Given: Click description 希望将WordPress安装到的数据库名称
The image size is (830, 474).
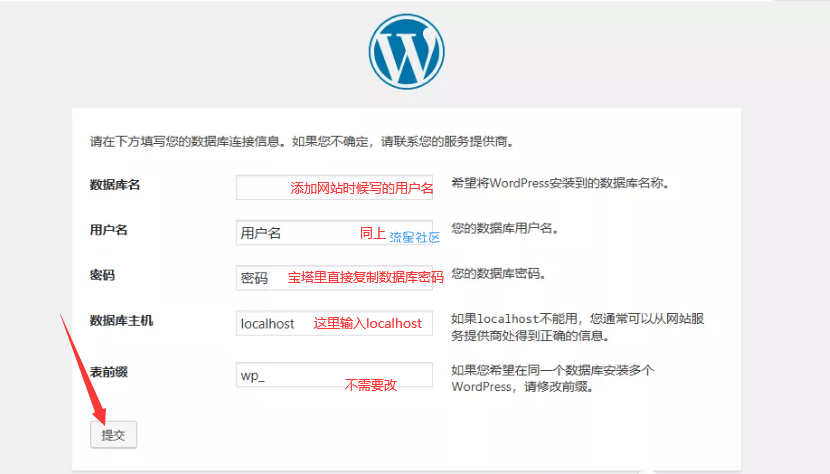Looking at the screenshot, I should [561, 183].
